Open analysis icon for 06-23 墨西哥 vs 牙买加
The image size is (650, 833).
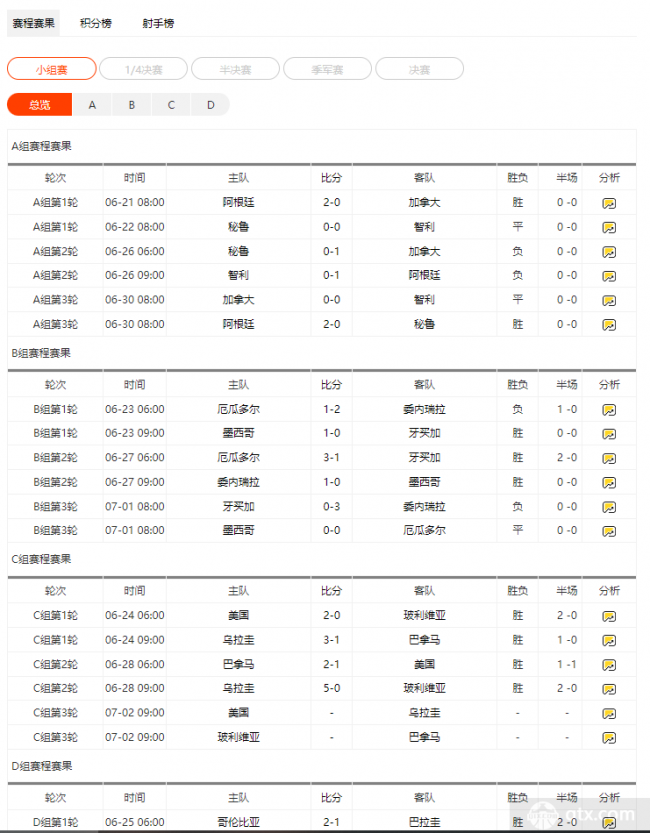(609, 434)
